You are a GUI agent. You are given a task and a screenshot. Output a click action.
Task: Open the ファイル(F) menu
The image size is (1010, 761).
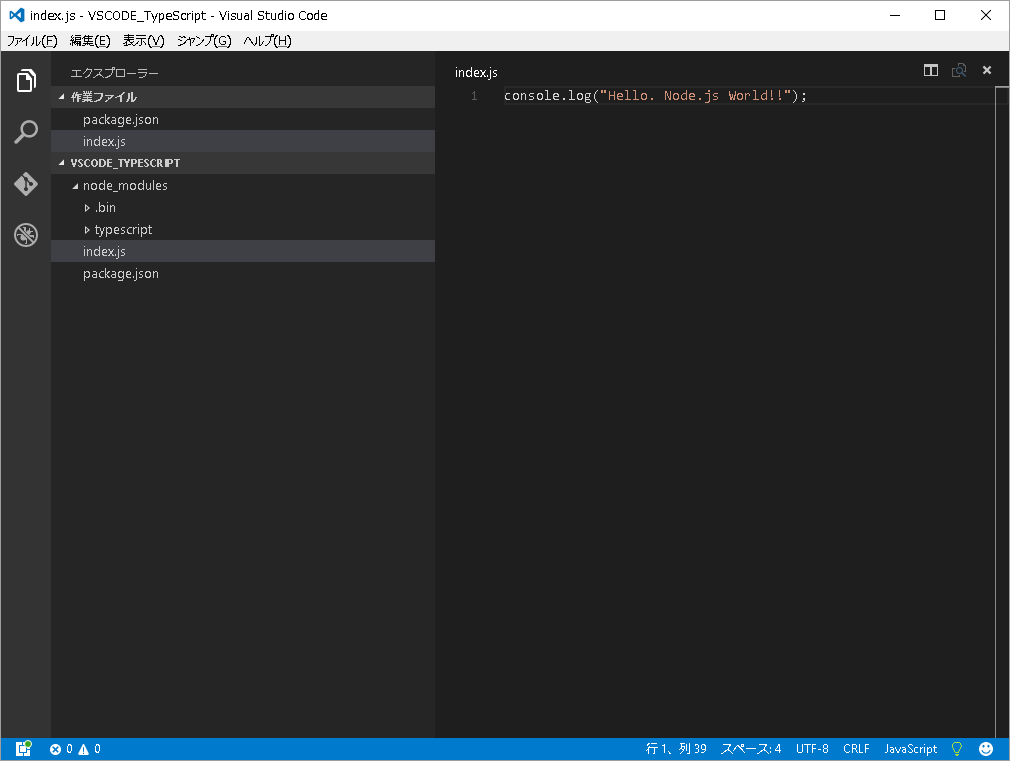tap(32, 41)
